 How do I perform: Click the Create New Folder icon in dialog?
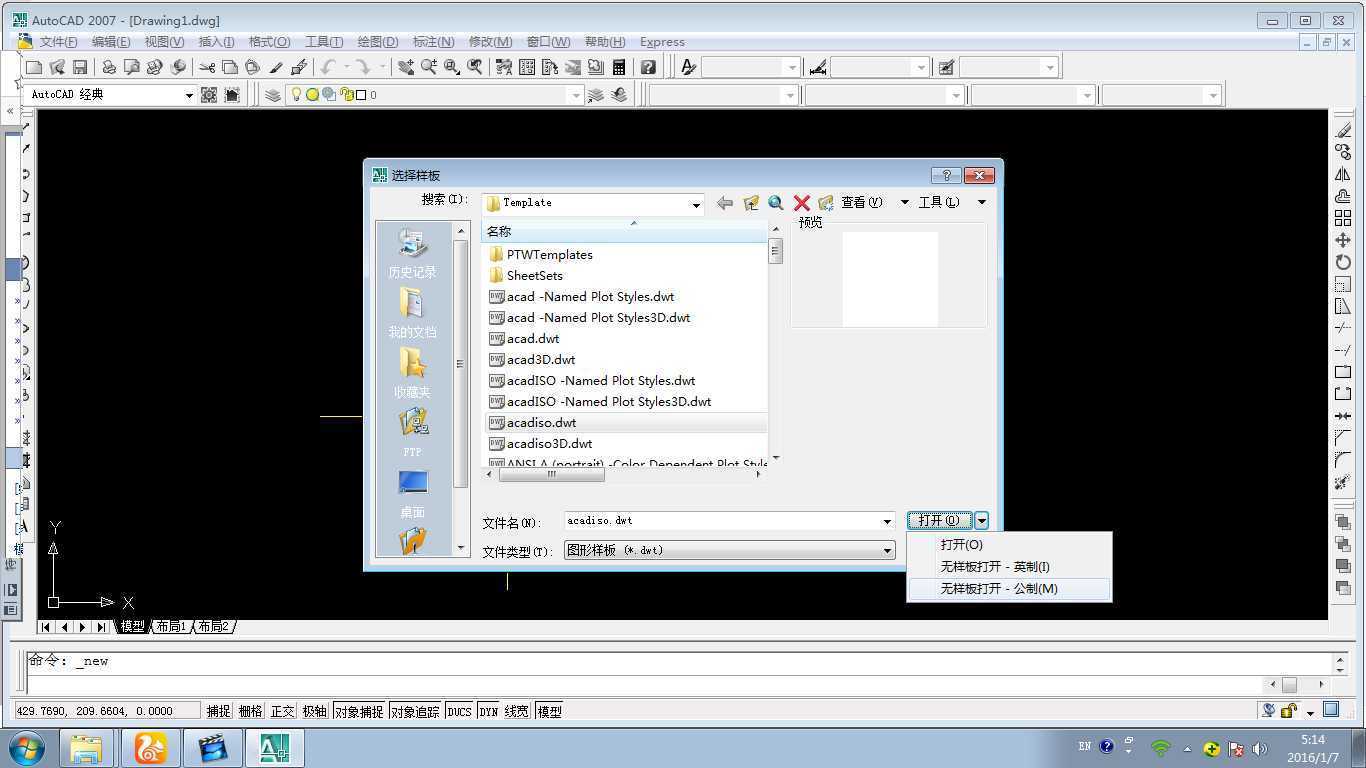[826, 202]
